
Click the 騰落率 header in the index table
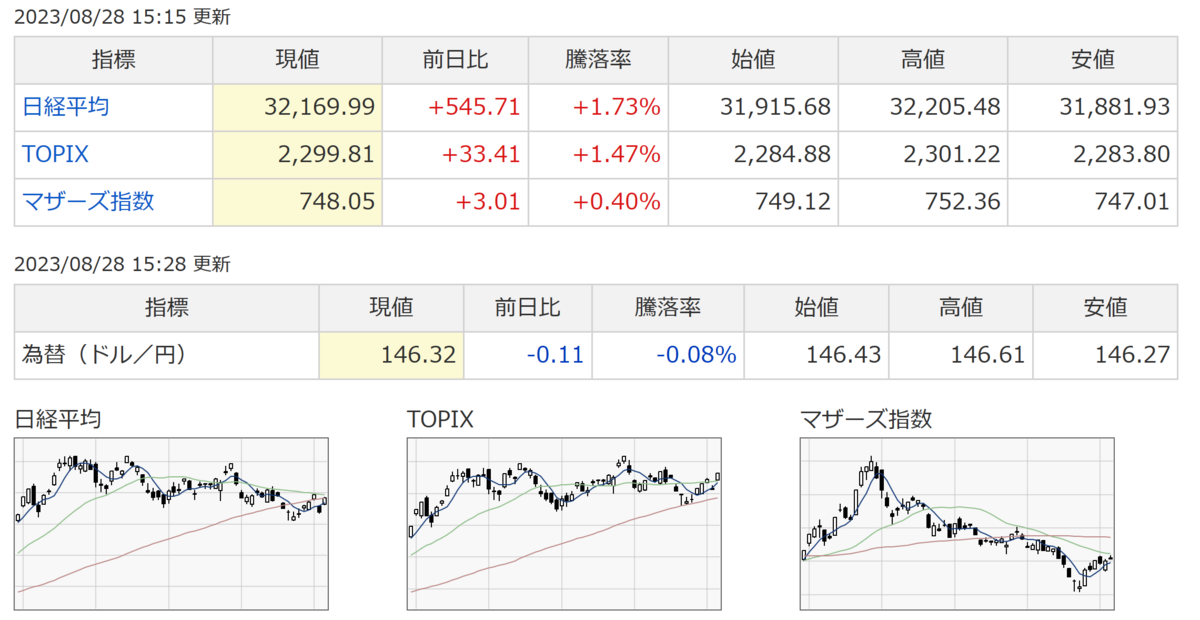click(598, 60)
